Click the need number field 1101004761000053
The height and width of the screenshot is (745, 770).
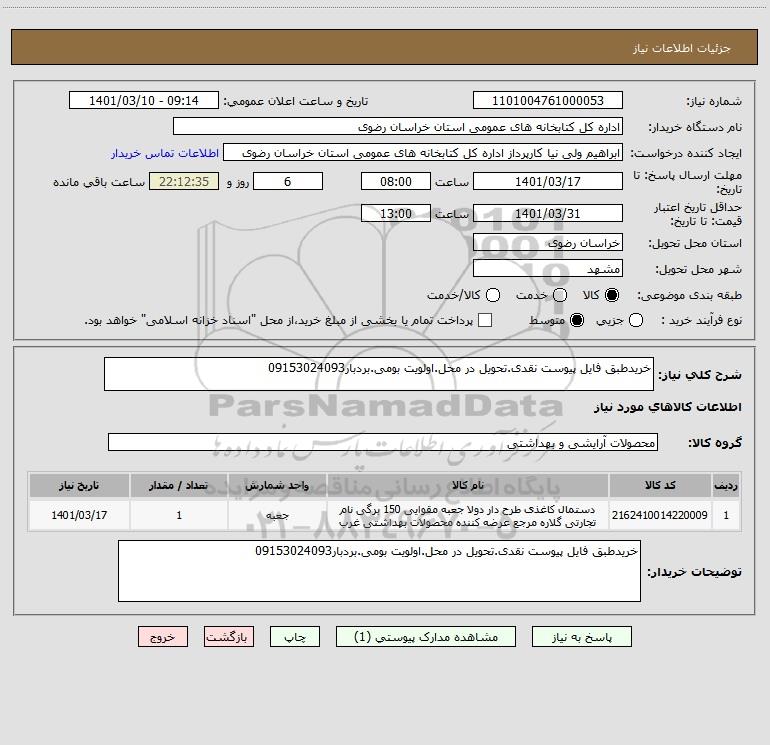[x=548, y=101]
